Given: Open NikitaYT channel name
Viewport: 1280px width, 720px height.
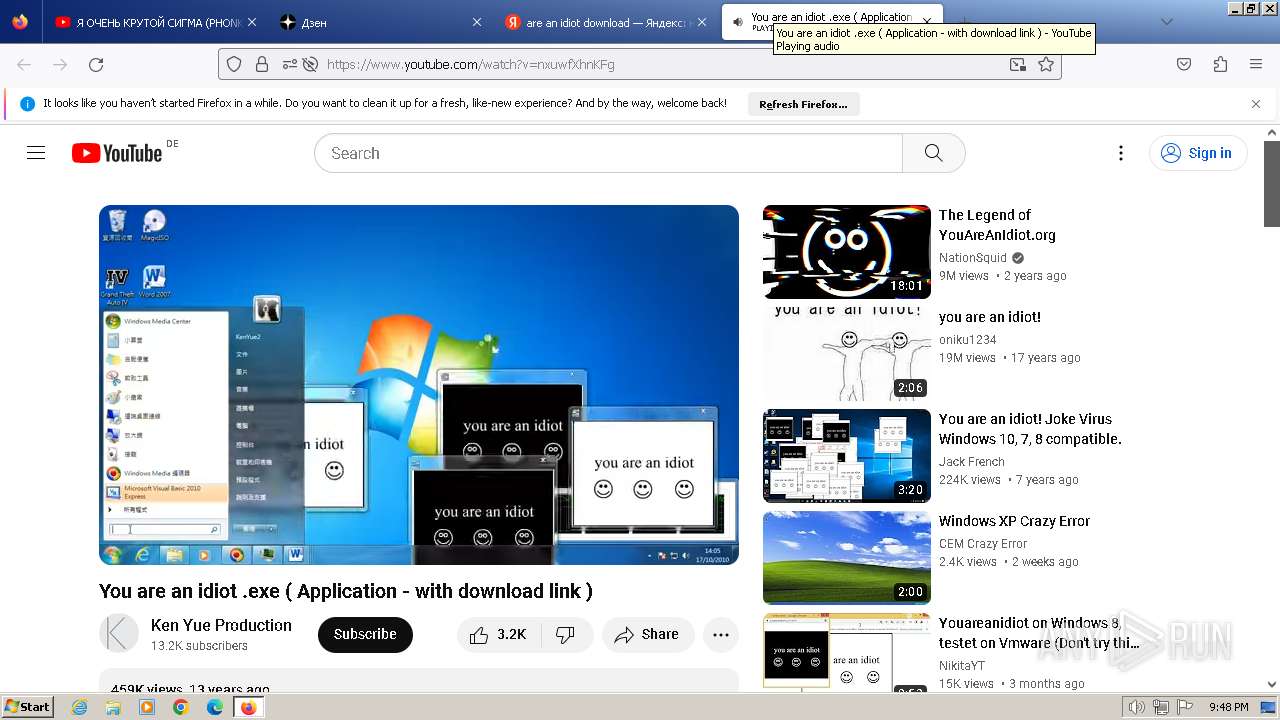Looking at the screenshot, I should [962, 666].
